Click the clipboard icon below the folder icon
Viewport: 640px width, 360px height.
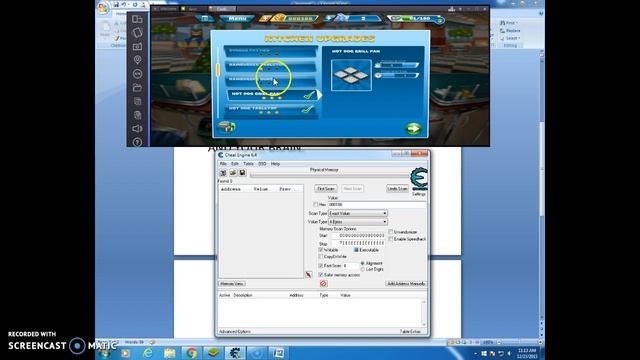(138, 101)
